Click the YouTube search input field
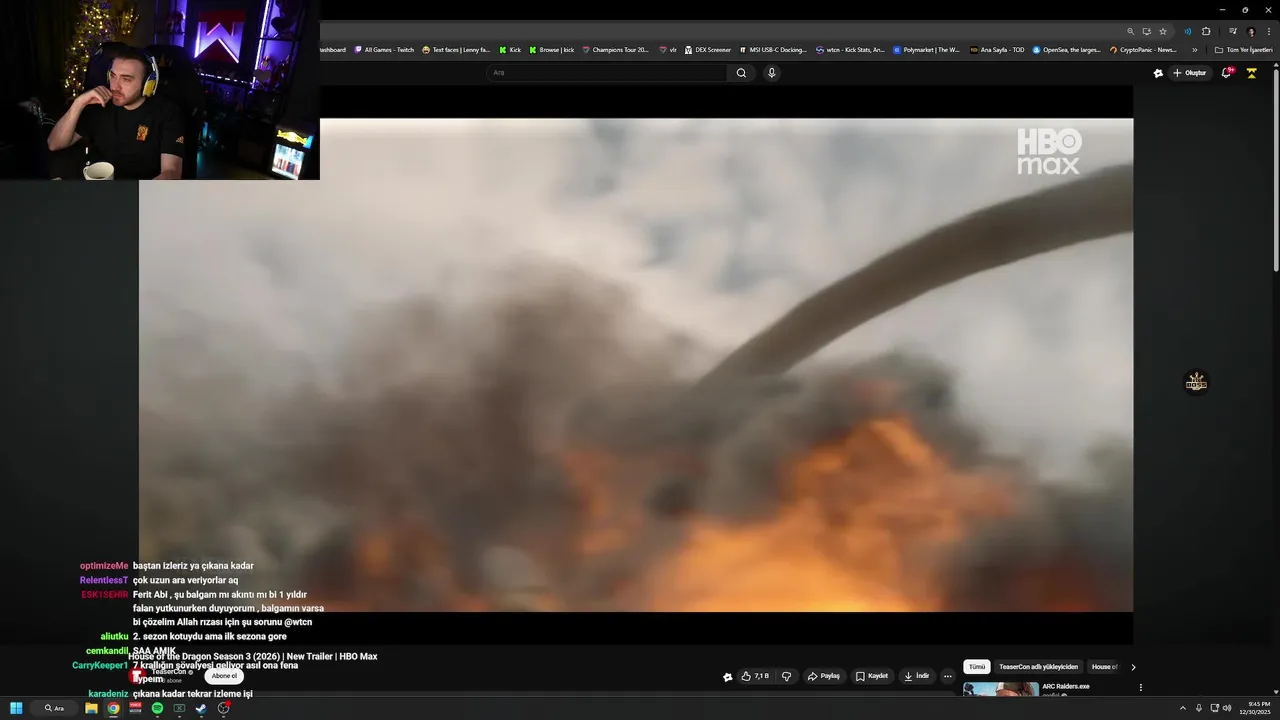Image resolution: width=1280 pixels, height=720 pixels. click(606, 73)
